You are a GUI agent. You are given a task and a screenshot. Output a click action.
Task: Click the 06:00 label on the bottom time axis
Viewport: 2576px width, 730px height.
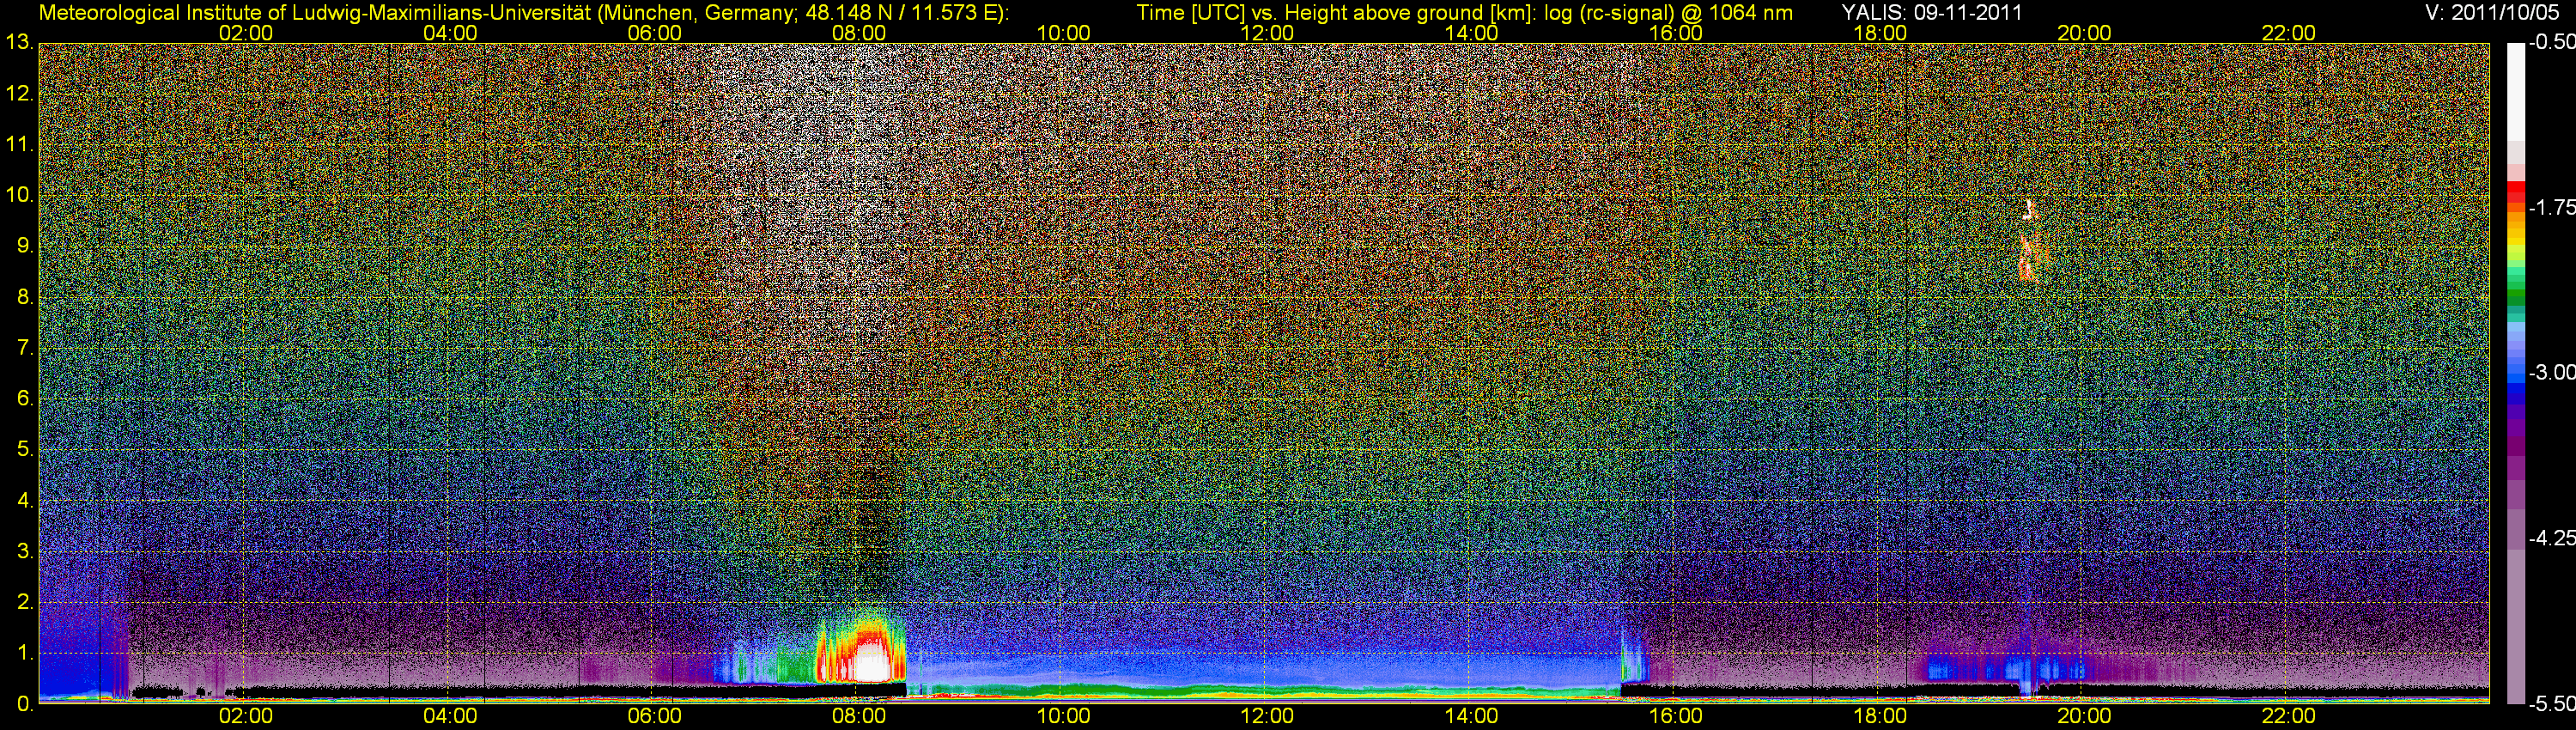point(654,716)
